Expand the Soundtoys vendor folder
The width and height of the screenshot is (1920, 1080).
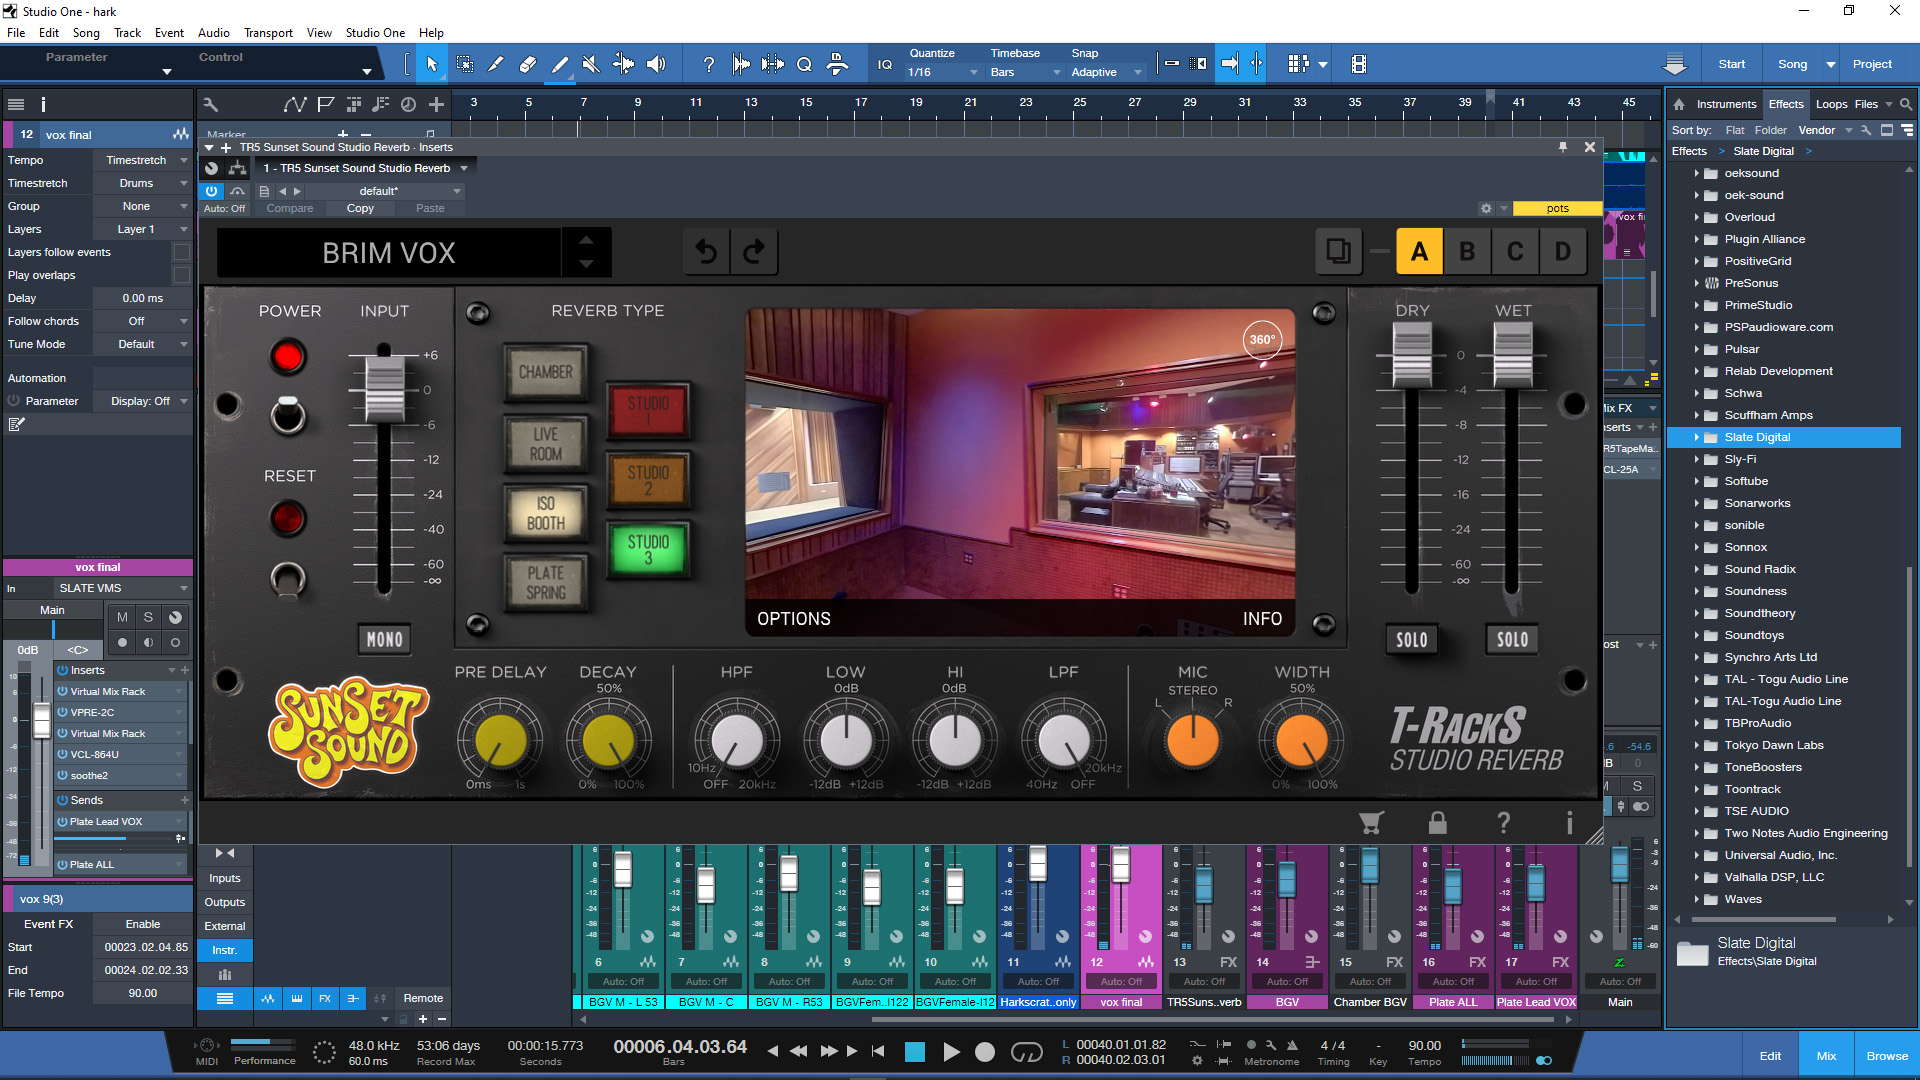(1697, 635)
